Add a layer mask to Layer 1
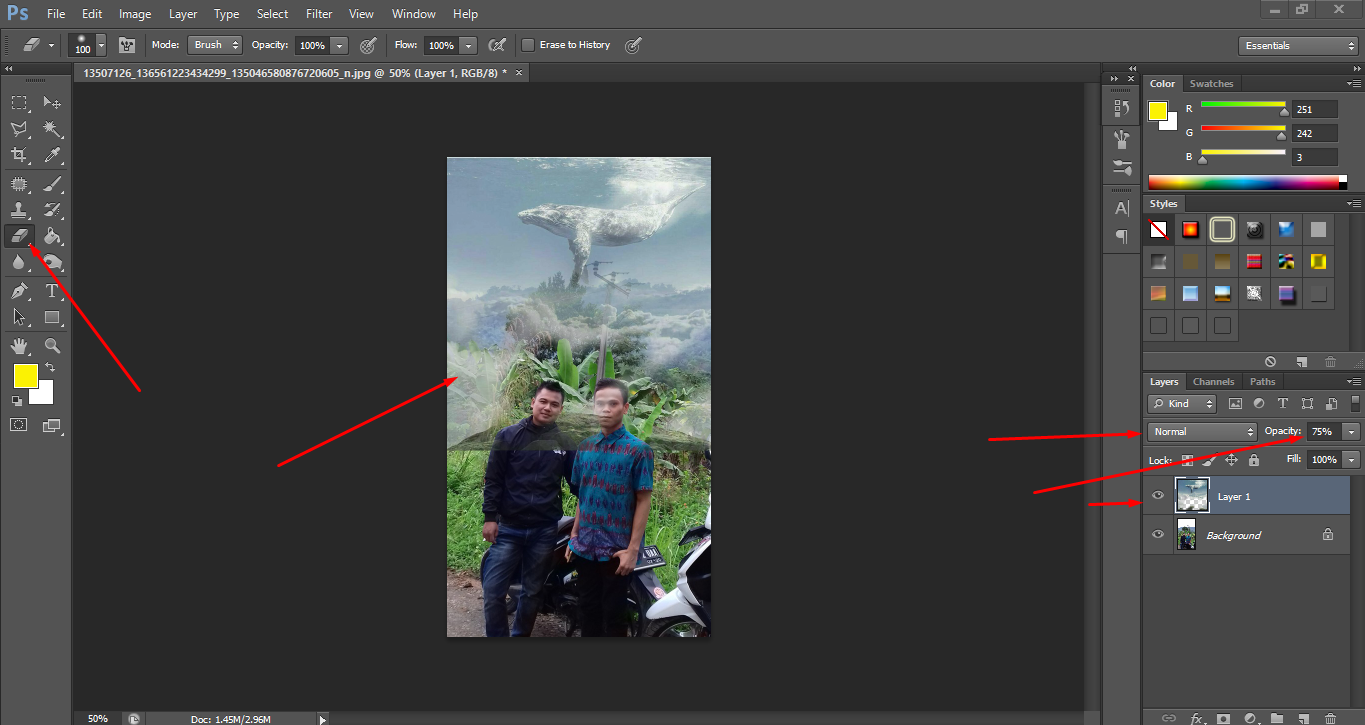Image resolution: width=1365 pixels, height=725 pixels. click(x=1223, y=718)
